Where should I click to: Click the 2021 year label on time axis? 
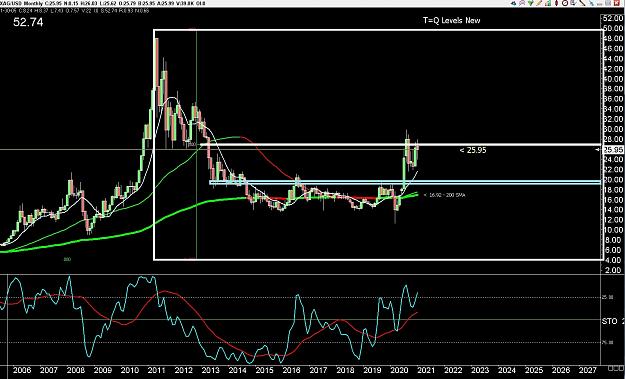426,370
